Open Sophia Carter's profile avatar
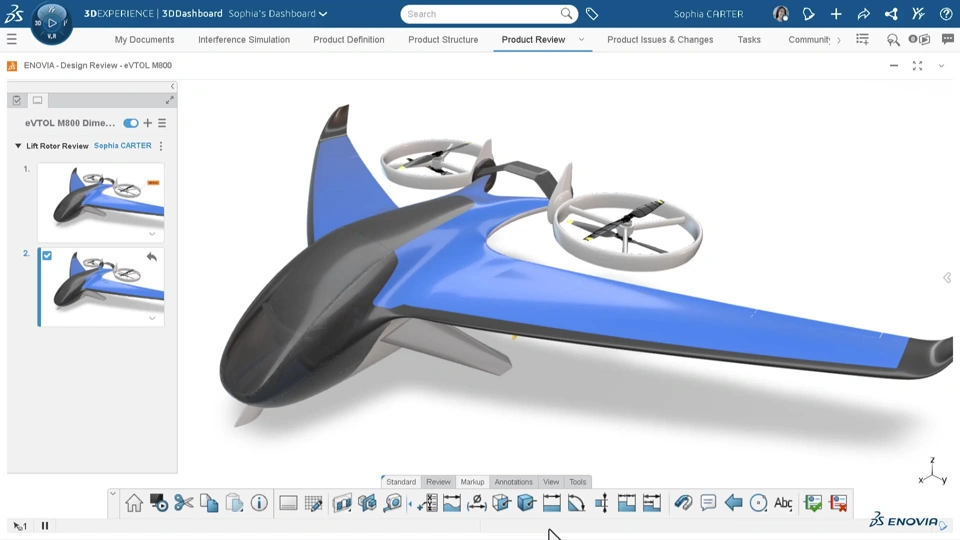The height and width of the screenshot is (540, 960). click(781, 13)
